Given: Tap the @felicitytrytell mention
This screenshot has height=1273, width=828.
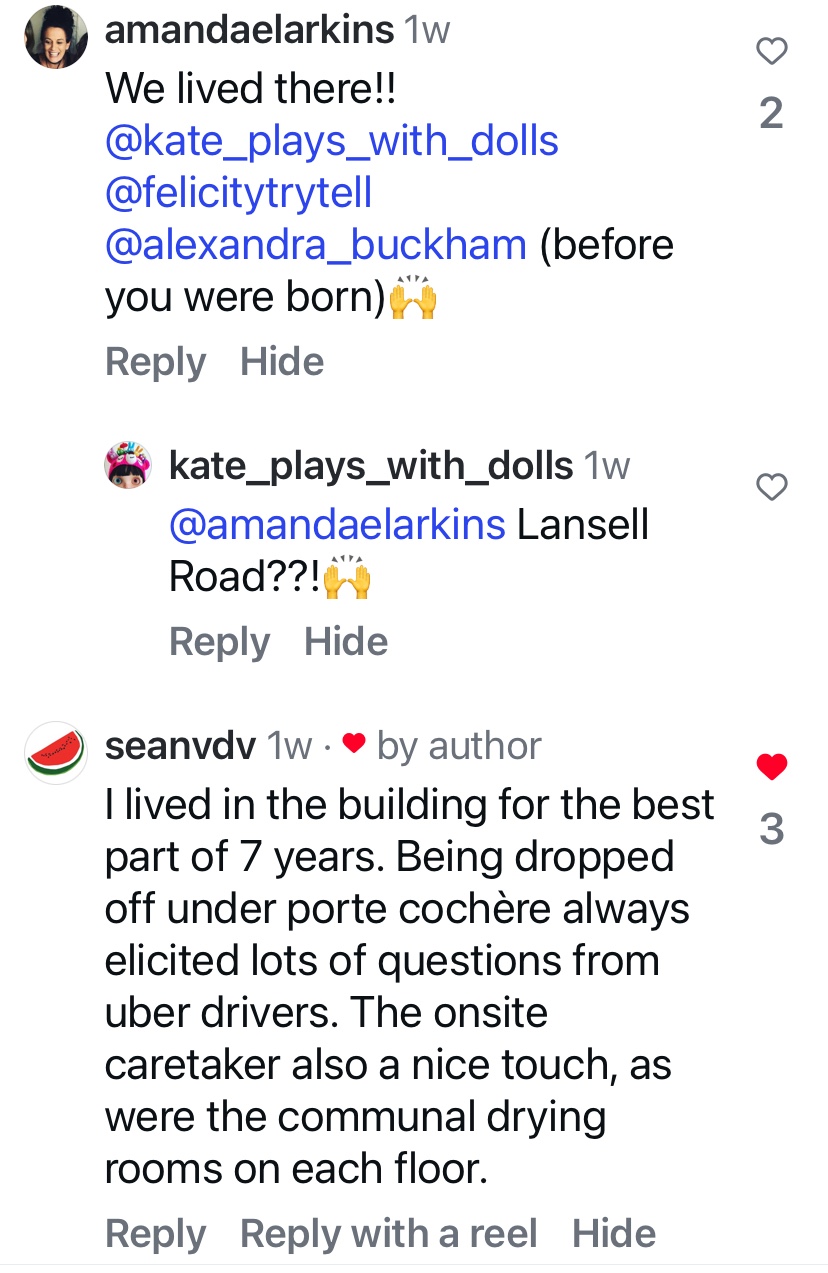Looking at the screenshot, I should pyautogui.click(x=238, y=193).
